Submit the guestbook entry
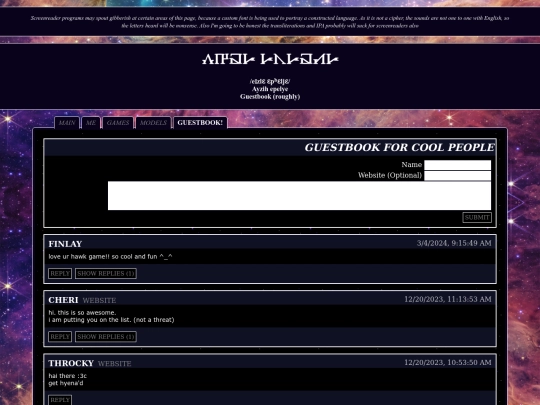 pos(477,217)
